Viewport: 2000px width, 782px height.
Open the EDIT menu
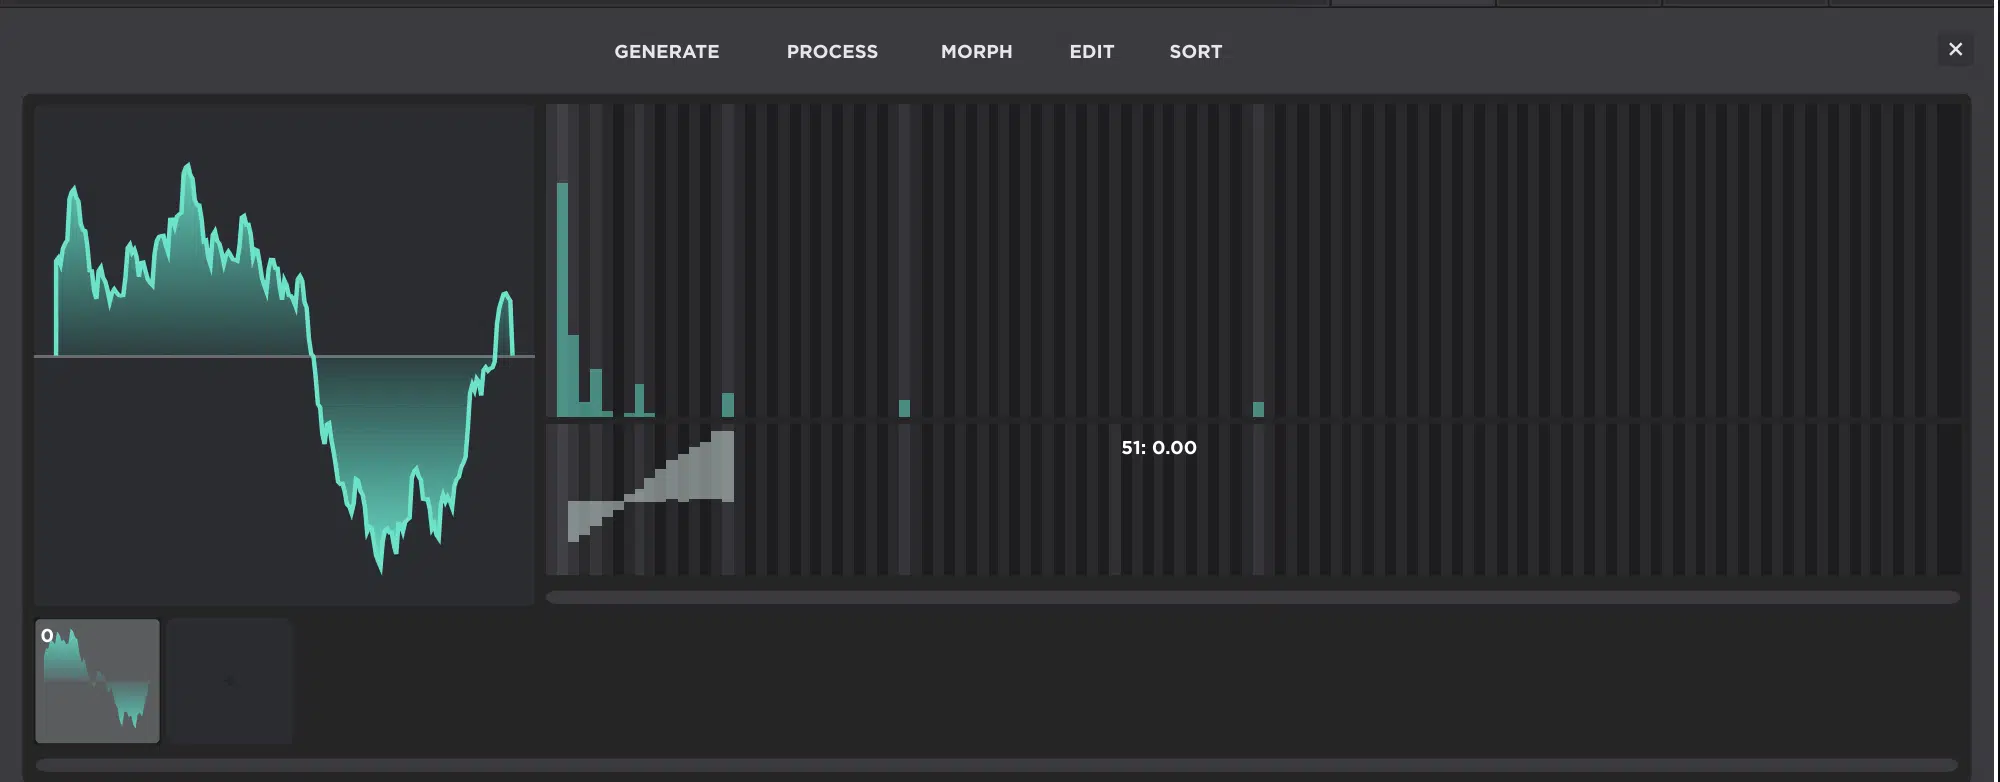(x=1091, y=52)
